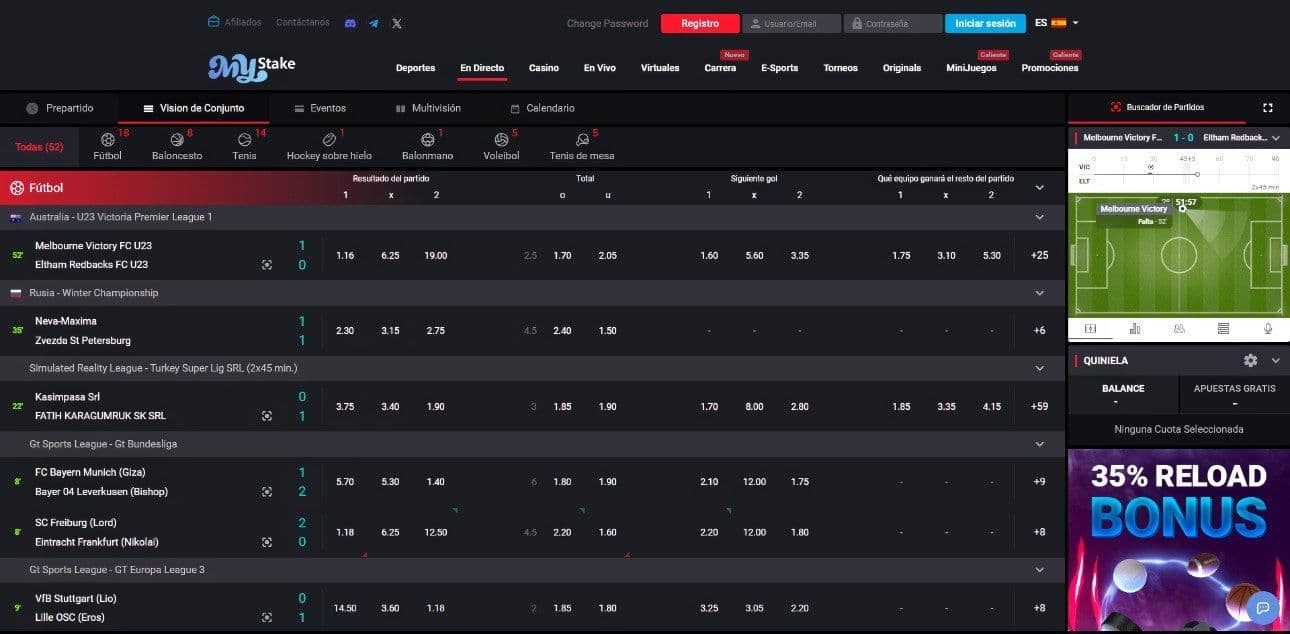This screenshot has height=634, width=1290.
Task: Collapse the Australia U23 Victoria league section
Action: point(1040,216)
